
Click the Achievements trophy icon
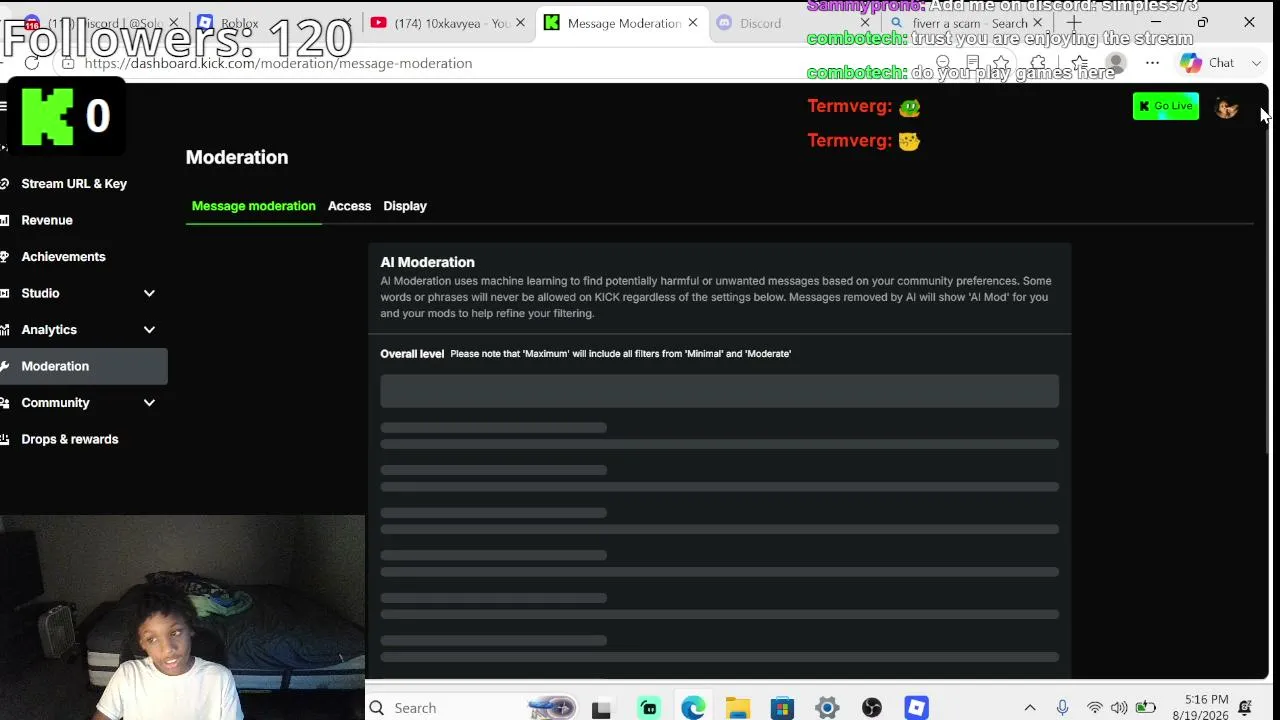(5, 257)
